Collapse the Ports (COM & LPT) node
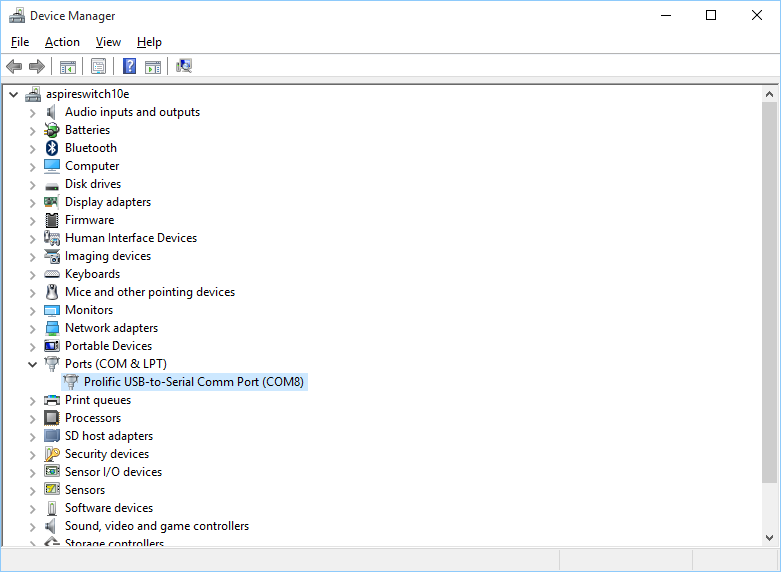Image resolution: width=781 pixels, height=572 pixels. coord(32,364)
